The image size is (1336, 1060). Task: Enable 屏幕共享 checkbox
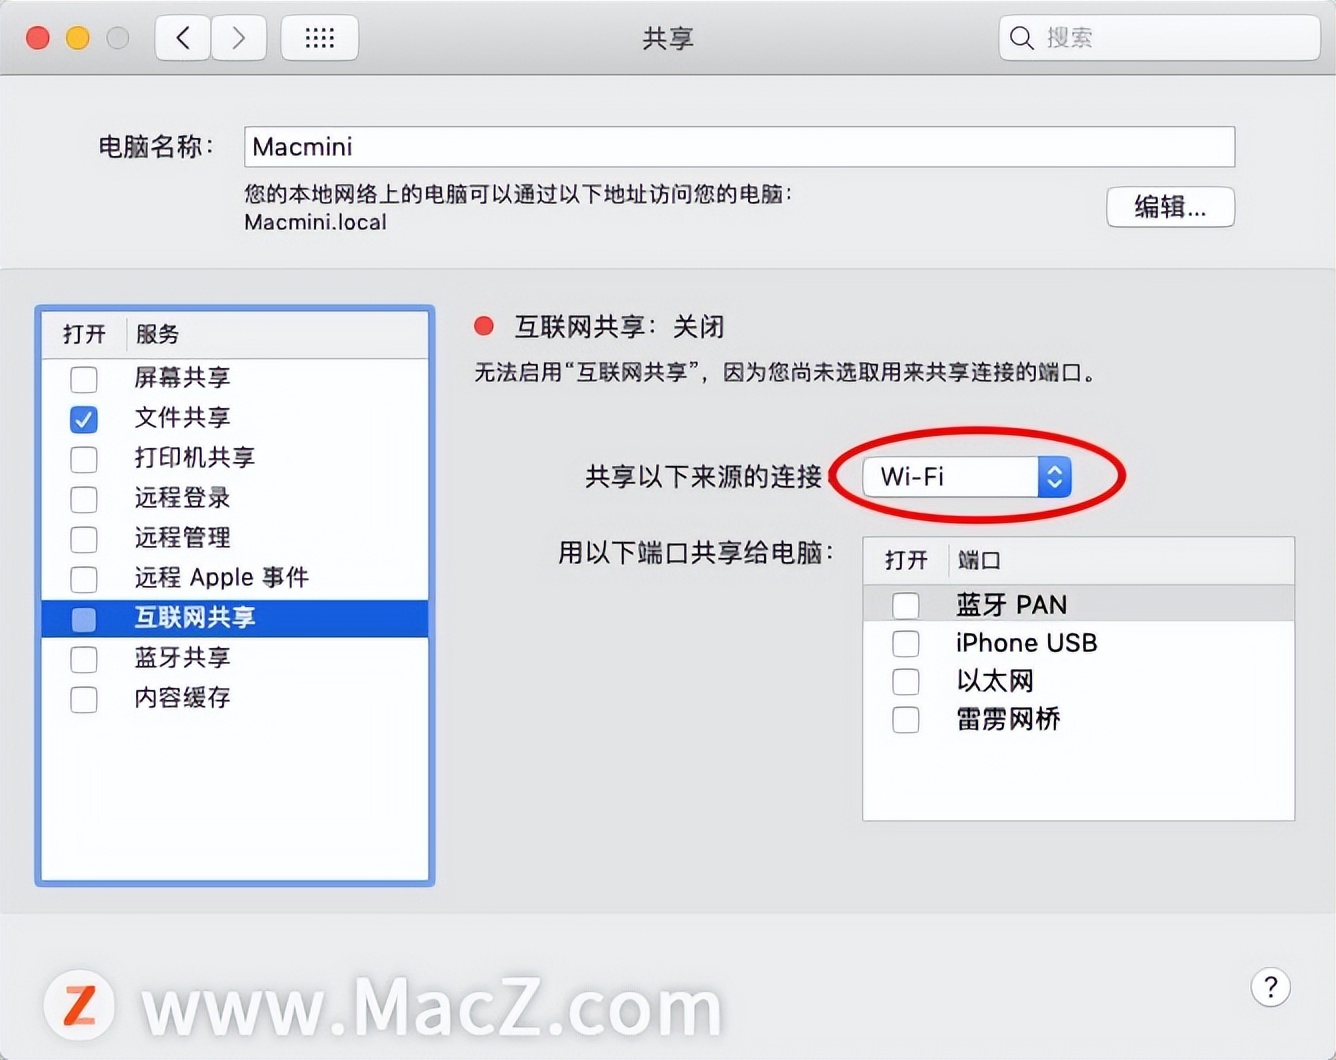point(84,379)
